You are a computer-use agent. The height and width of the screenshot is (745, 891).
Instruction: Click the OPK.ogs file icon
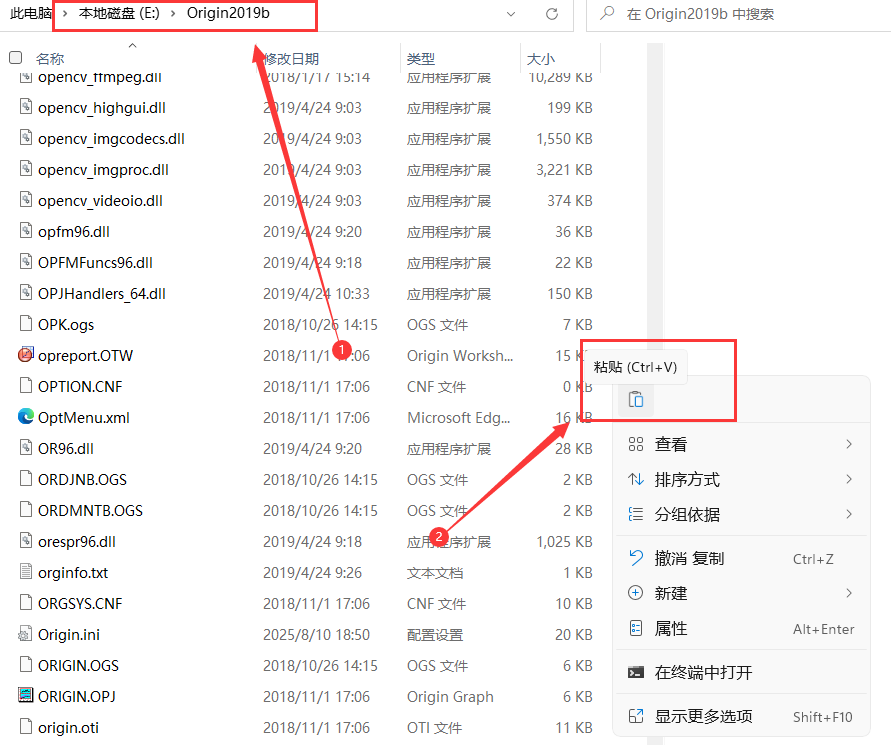tap(26, 323)
